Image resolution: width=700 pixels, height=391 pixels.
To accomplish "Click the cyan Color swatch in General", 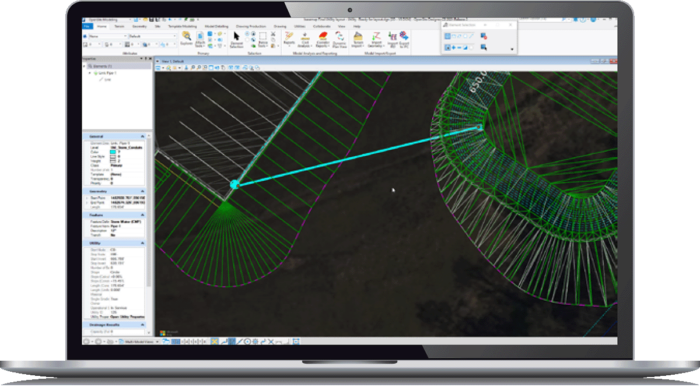I will [x=113, y=152].
